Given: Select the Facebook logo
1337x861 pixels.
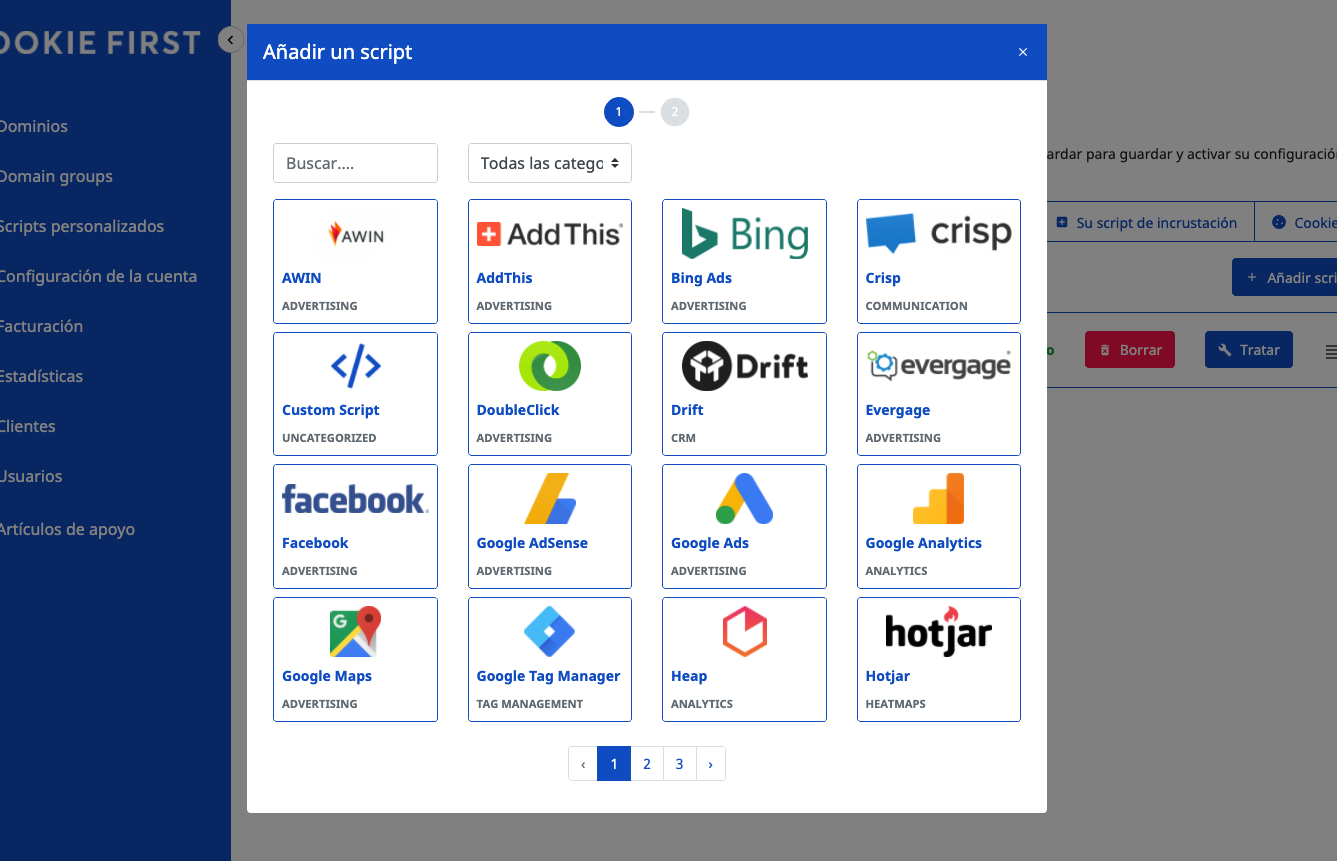Looking at the screenshot, I should coord(355,499).
